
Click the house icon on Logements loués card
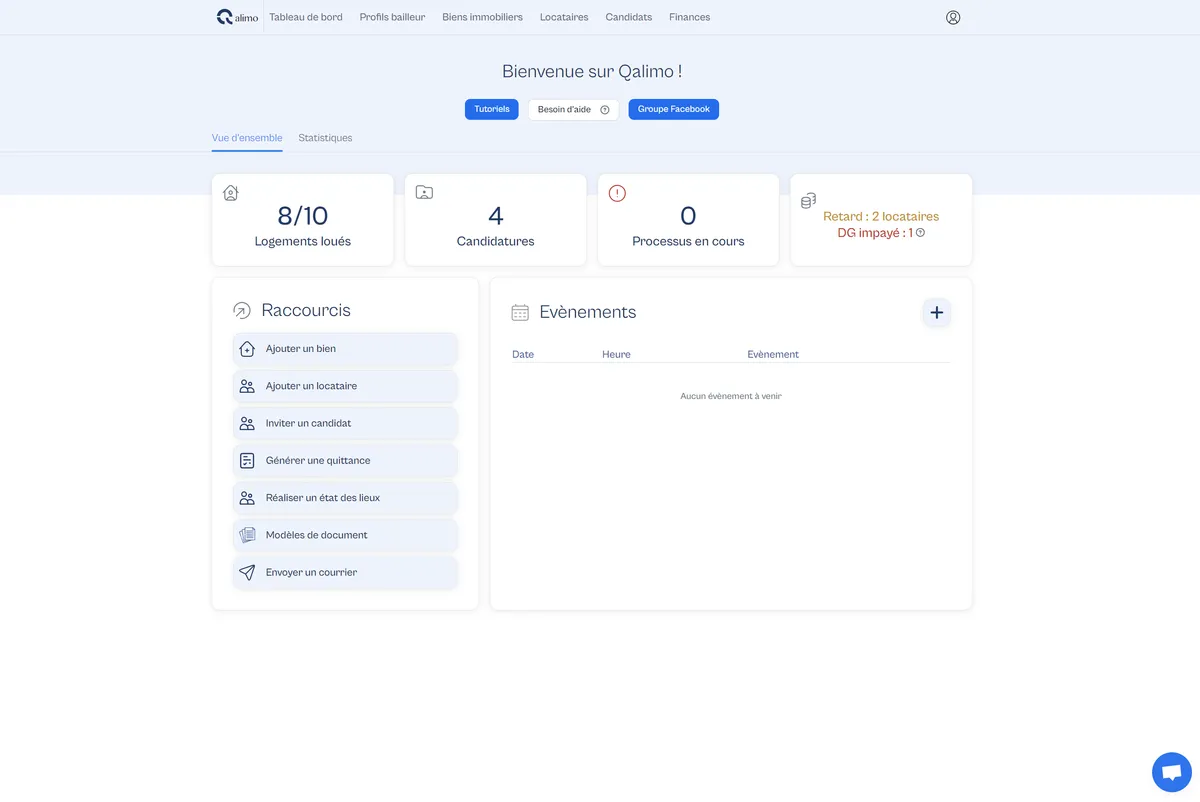(x=231, y=193)
